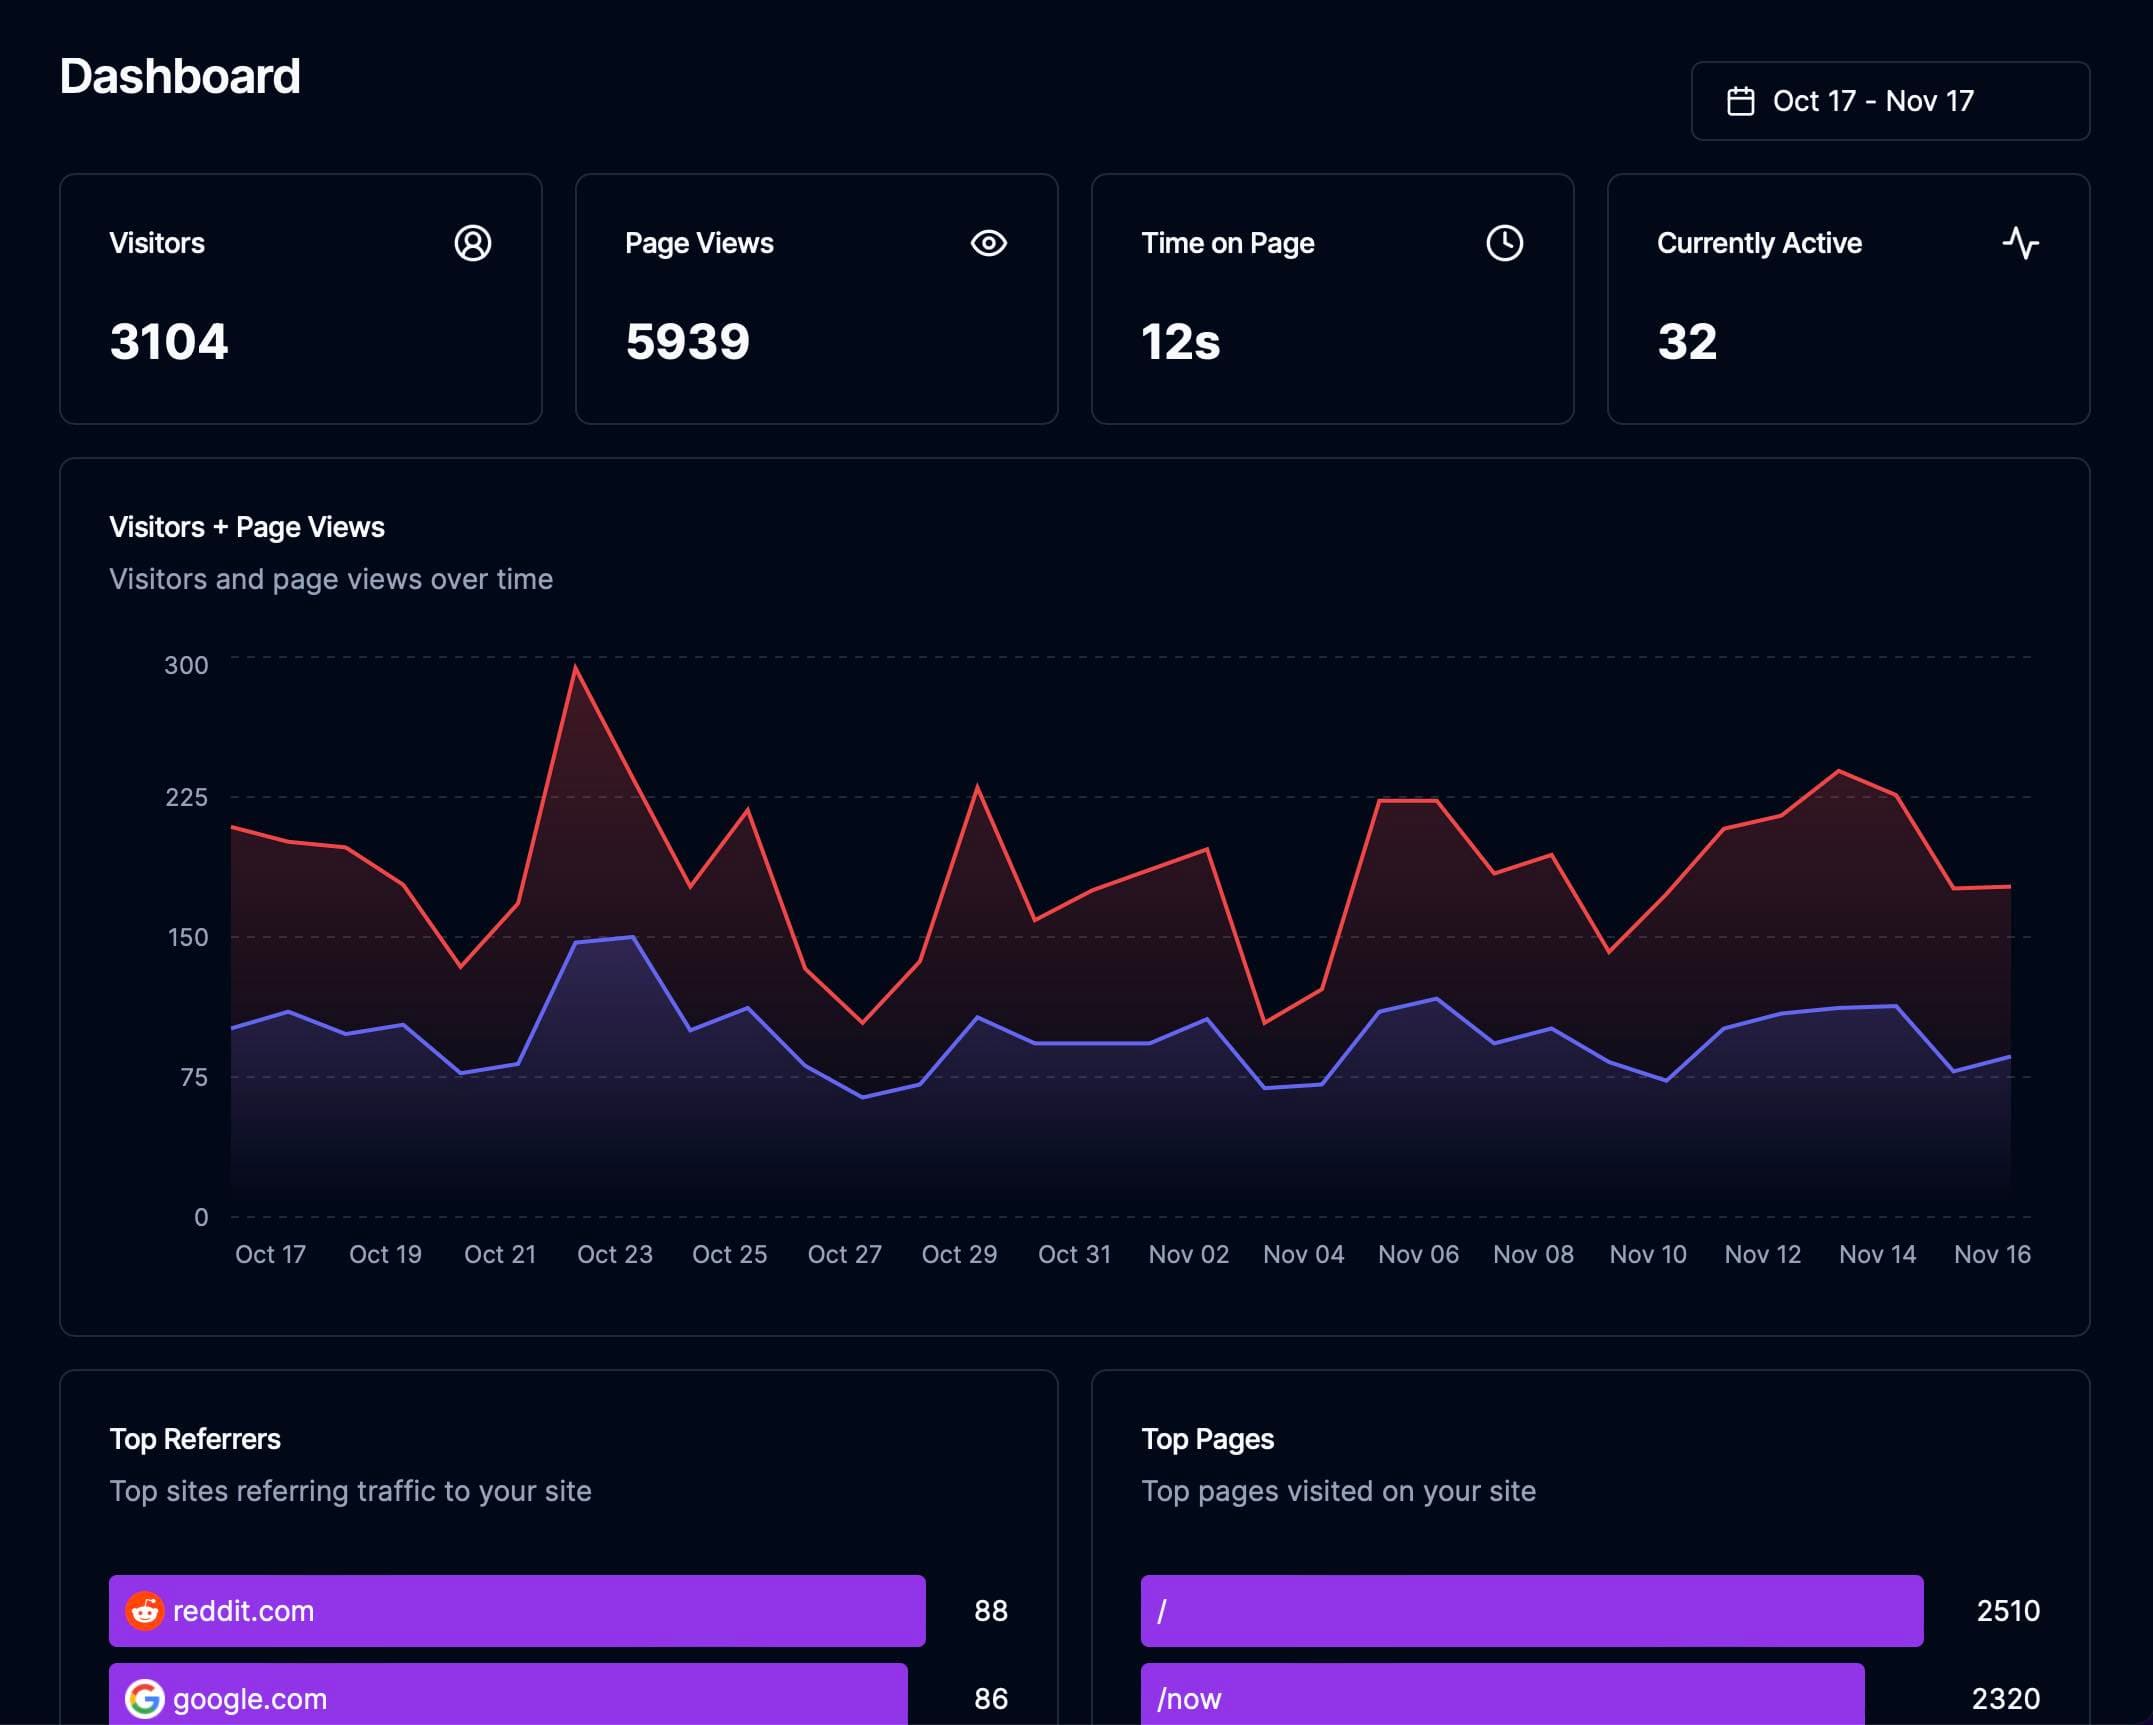Click the Nov 14 label on chart axis
The height and width of the screenshot is (1725, 2153).
(1877, 1254)
